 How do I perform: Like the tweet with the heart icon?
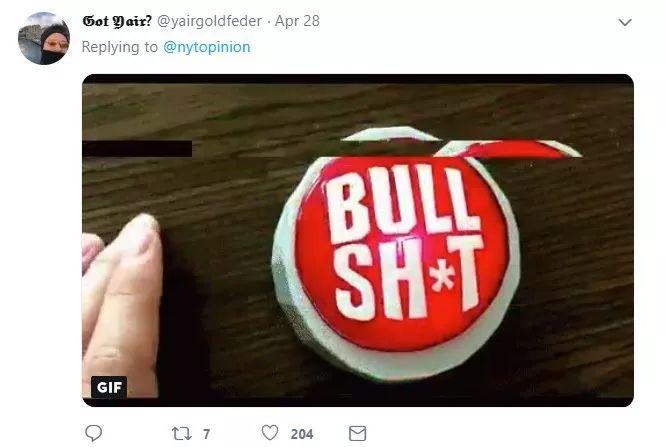(270, 433)
